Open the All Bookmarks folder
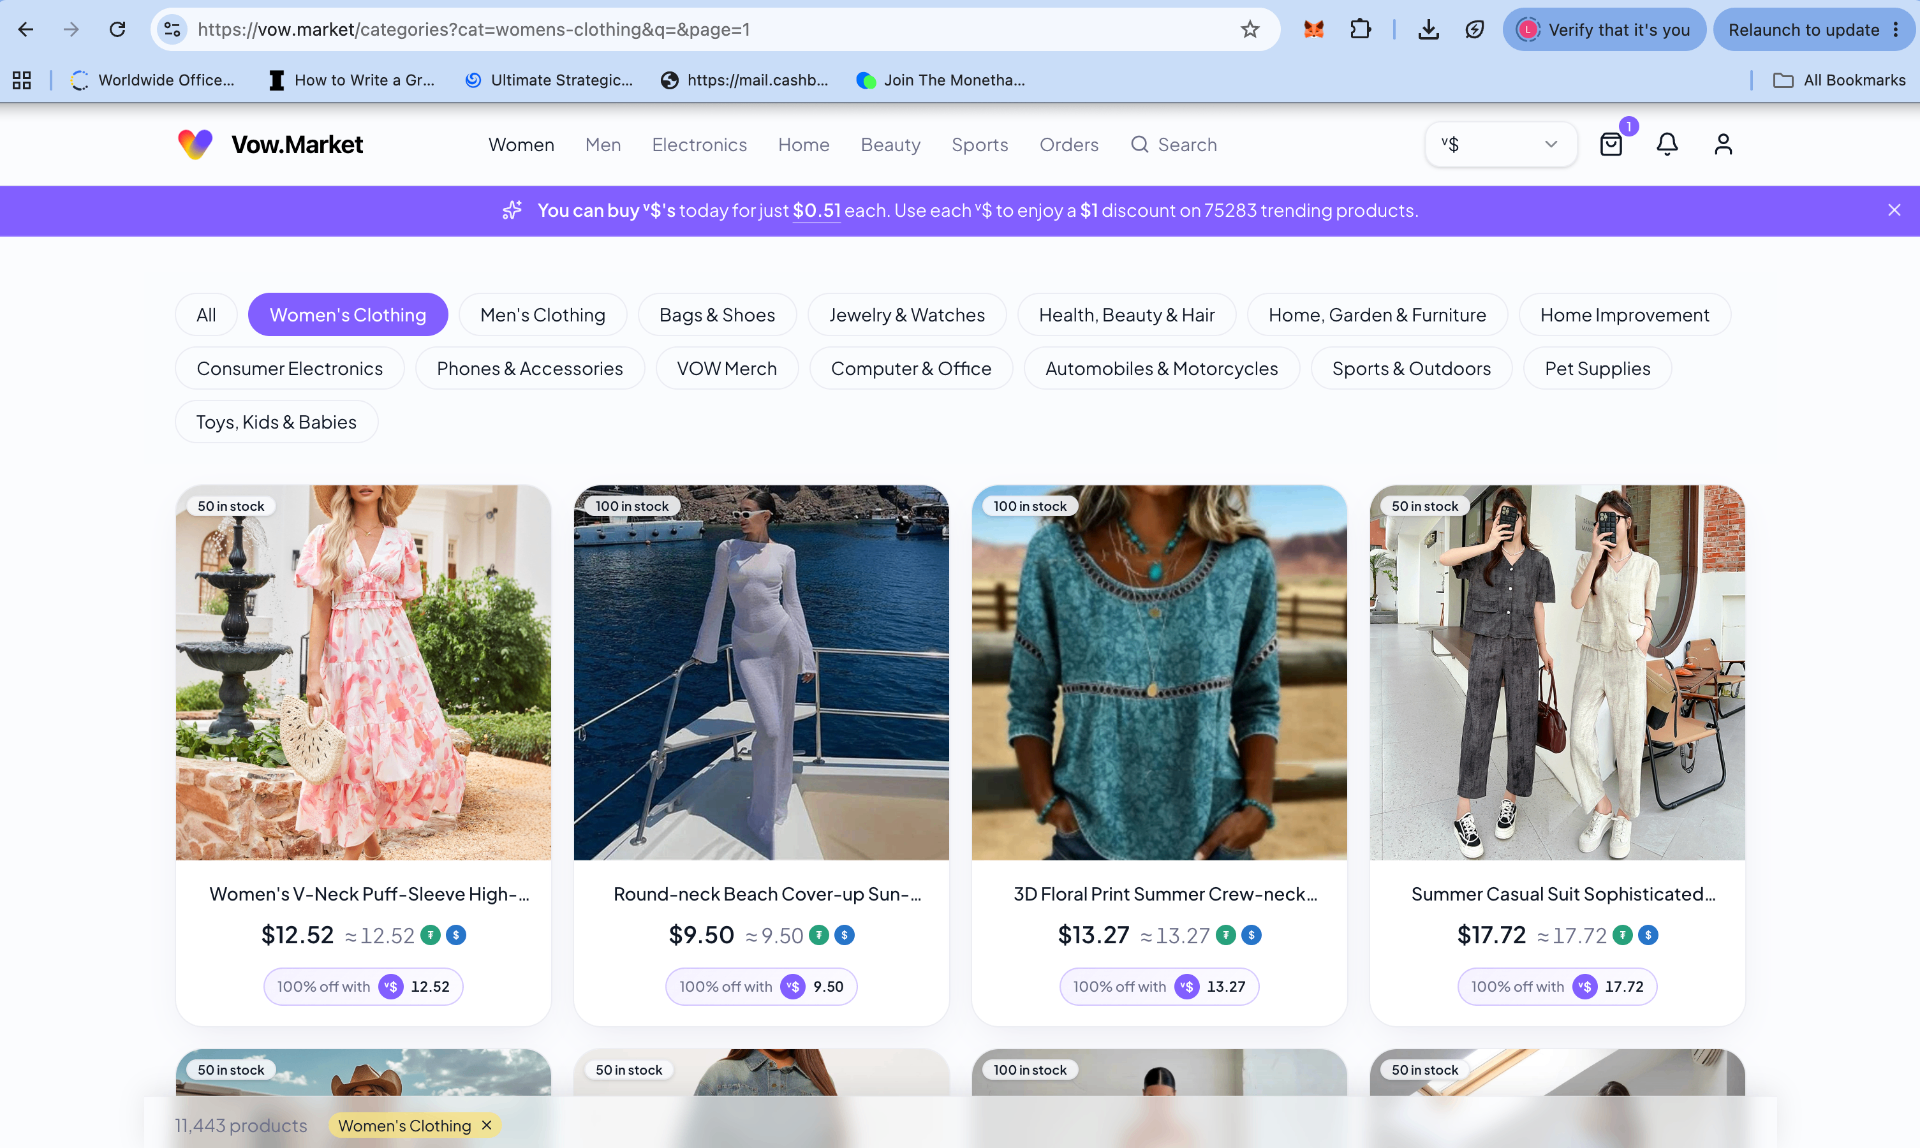 (x=1839, y=80)
